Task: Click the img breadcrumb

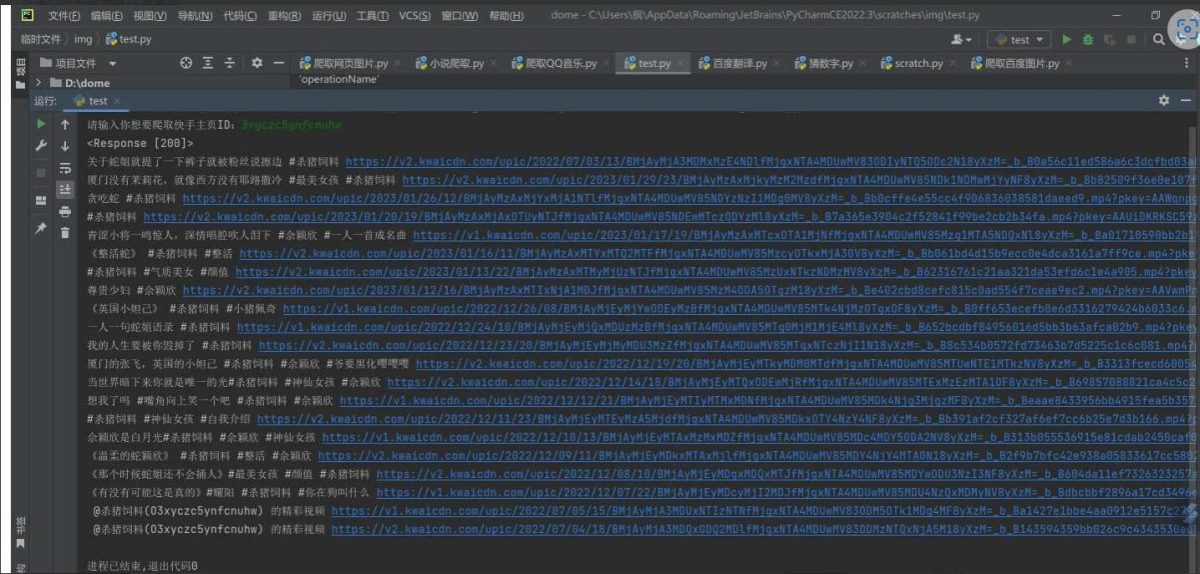Action: pyautogui.click(x=83, y=39)
